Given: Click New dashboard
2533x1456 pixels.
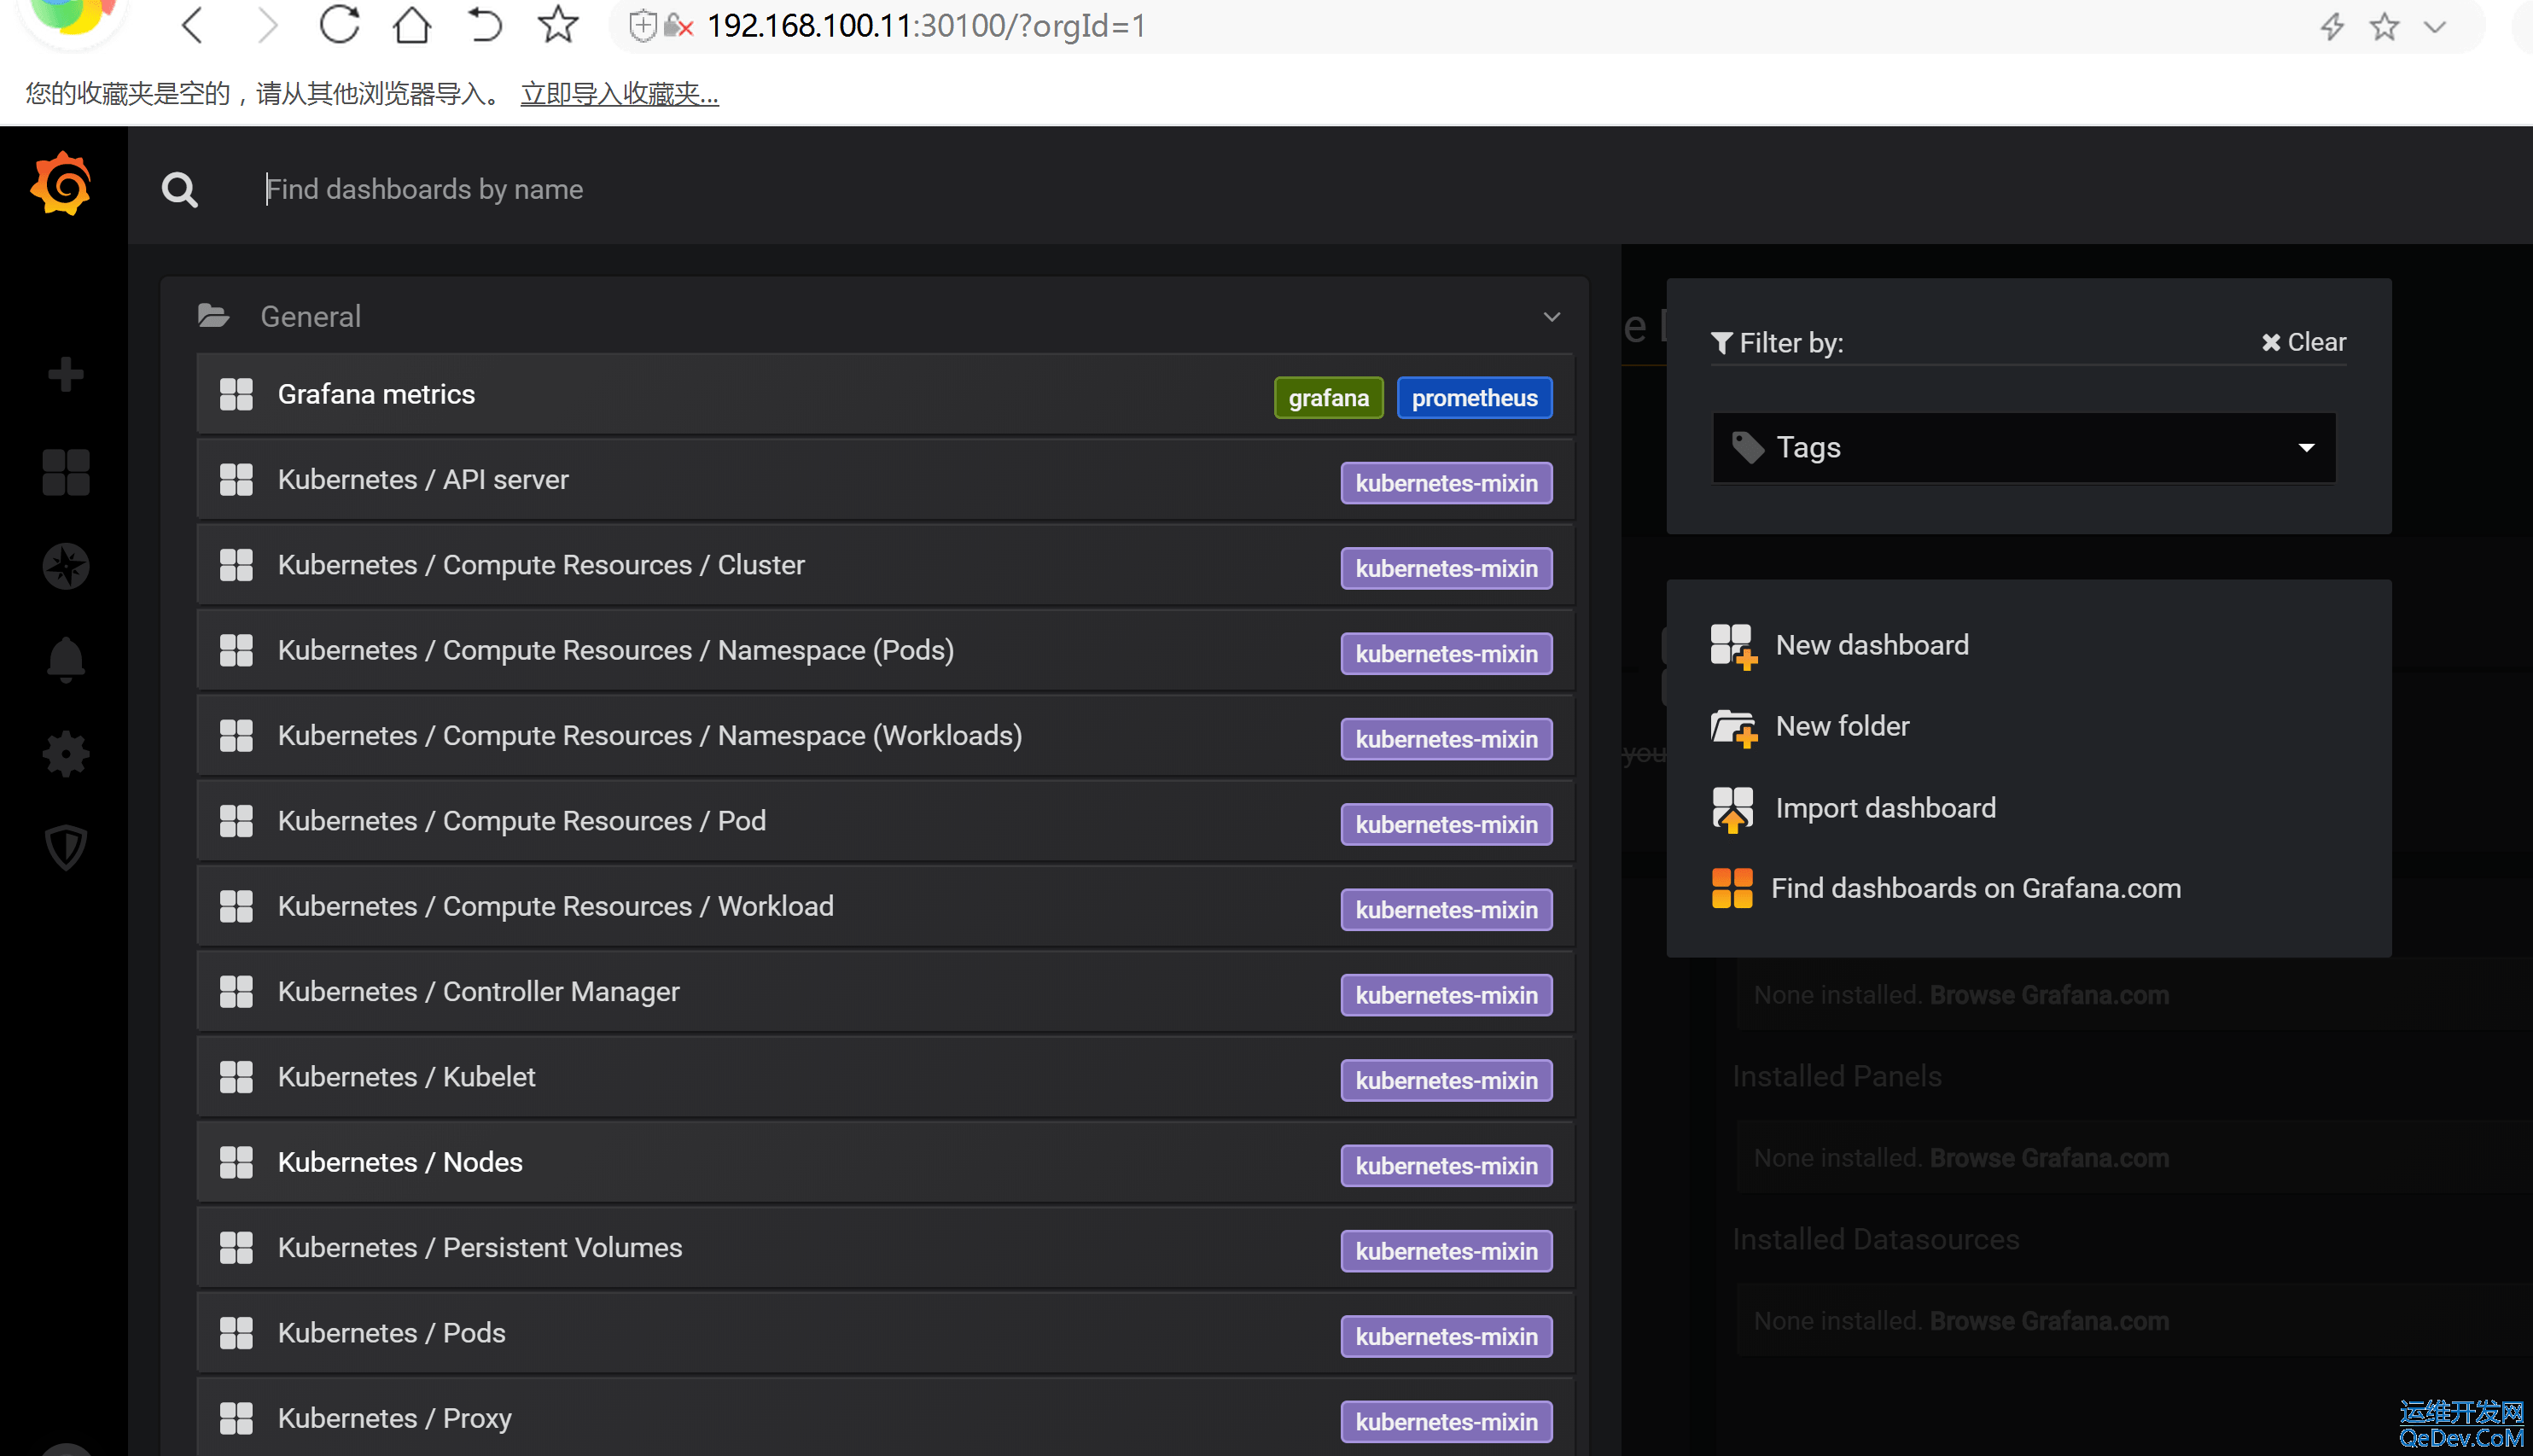Looking at the screenshot, I should point(1872,645).
